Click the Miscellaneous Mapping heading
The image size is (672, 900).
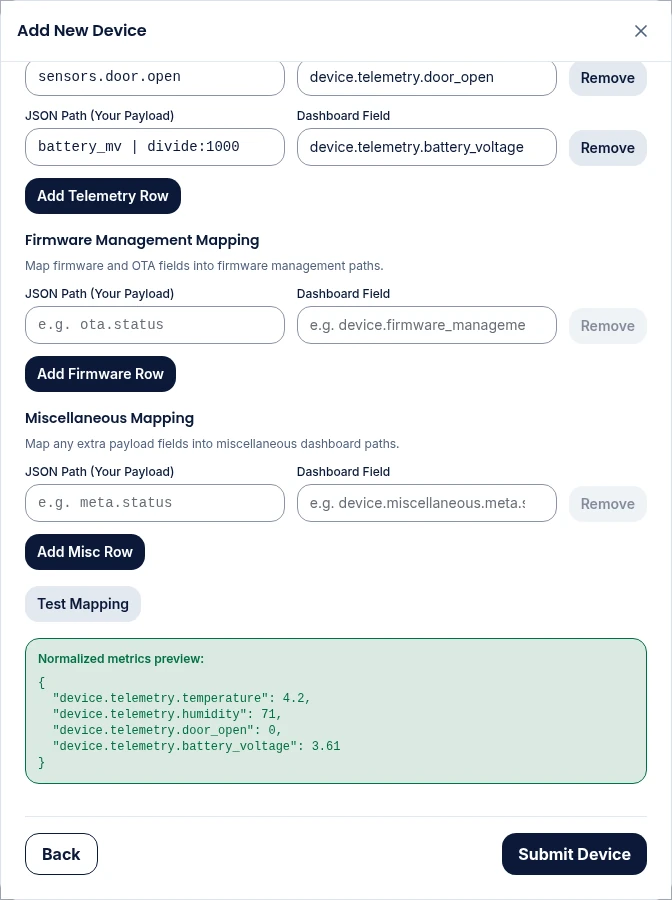pos(110,418)
